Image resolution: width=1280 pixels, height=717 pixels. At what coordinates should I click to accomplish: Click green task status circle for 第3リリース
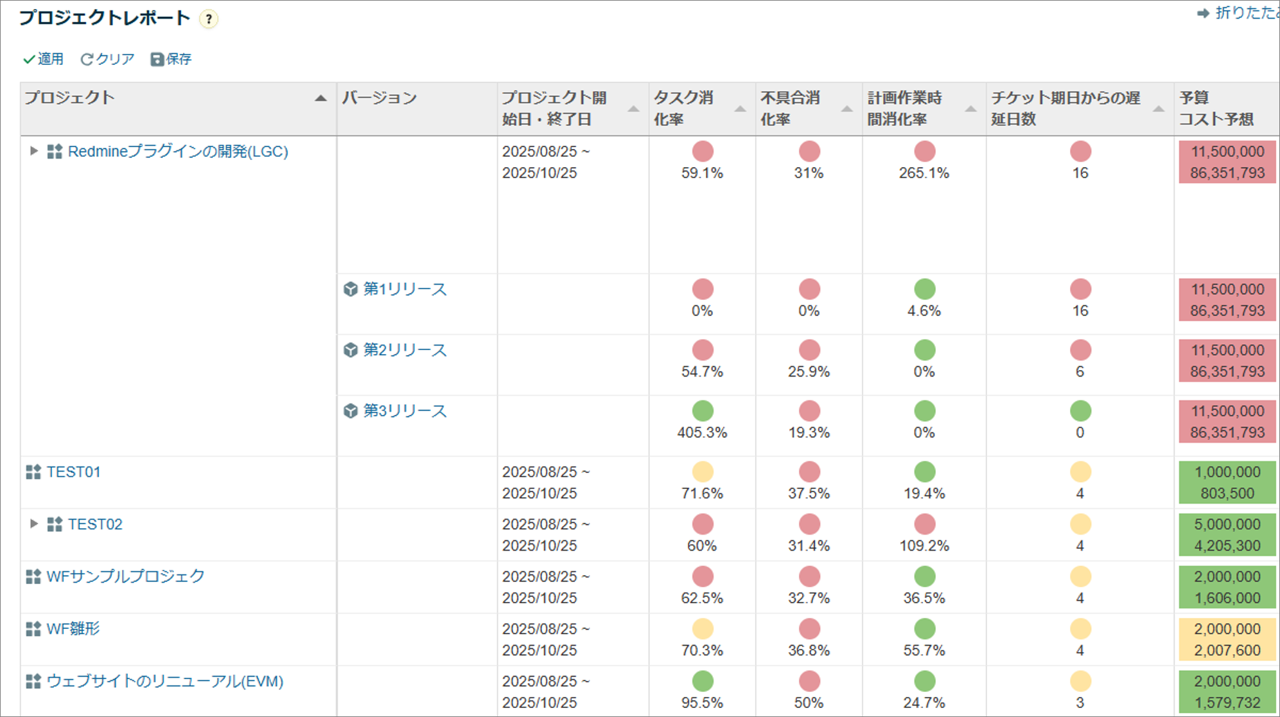pyautogui.click(x=703, y=411)
